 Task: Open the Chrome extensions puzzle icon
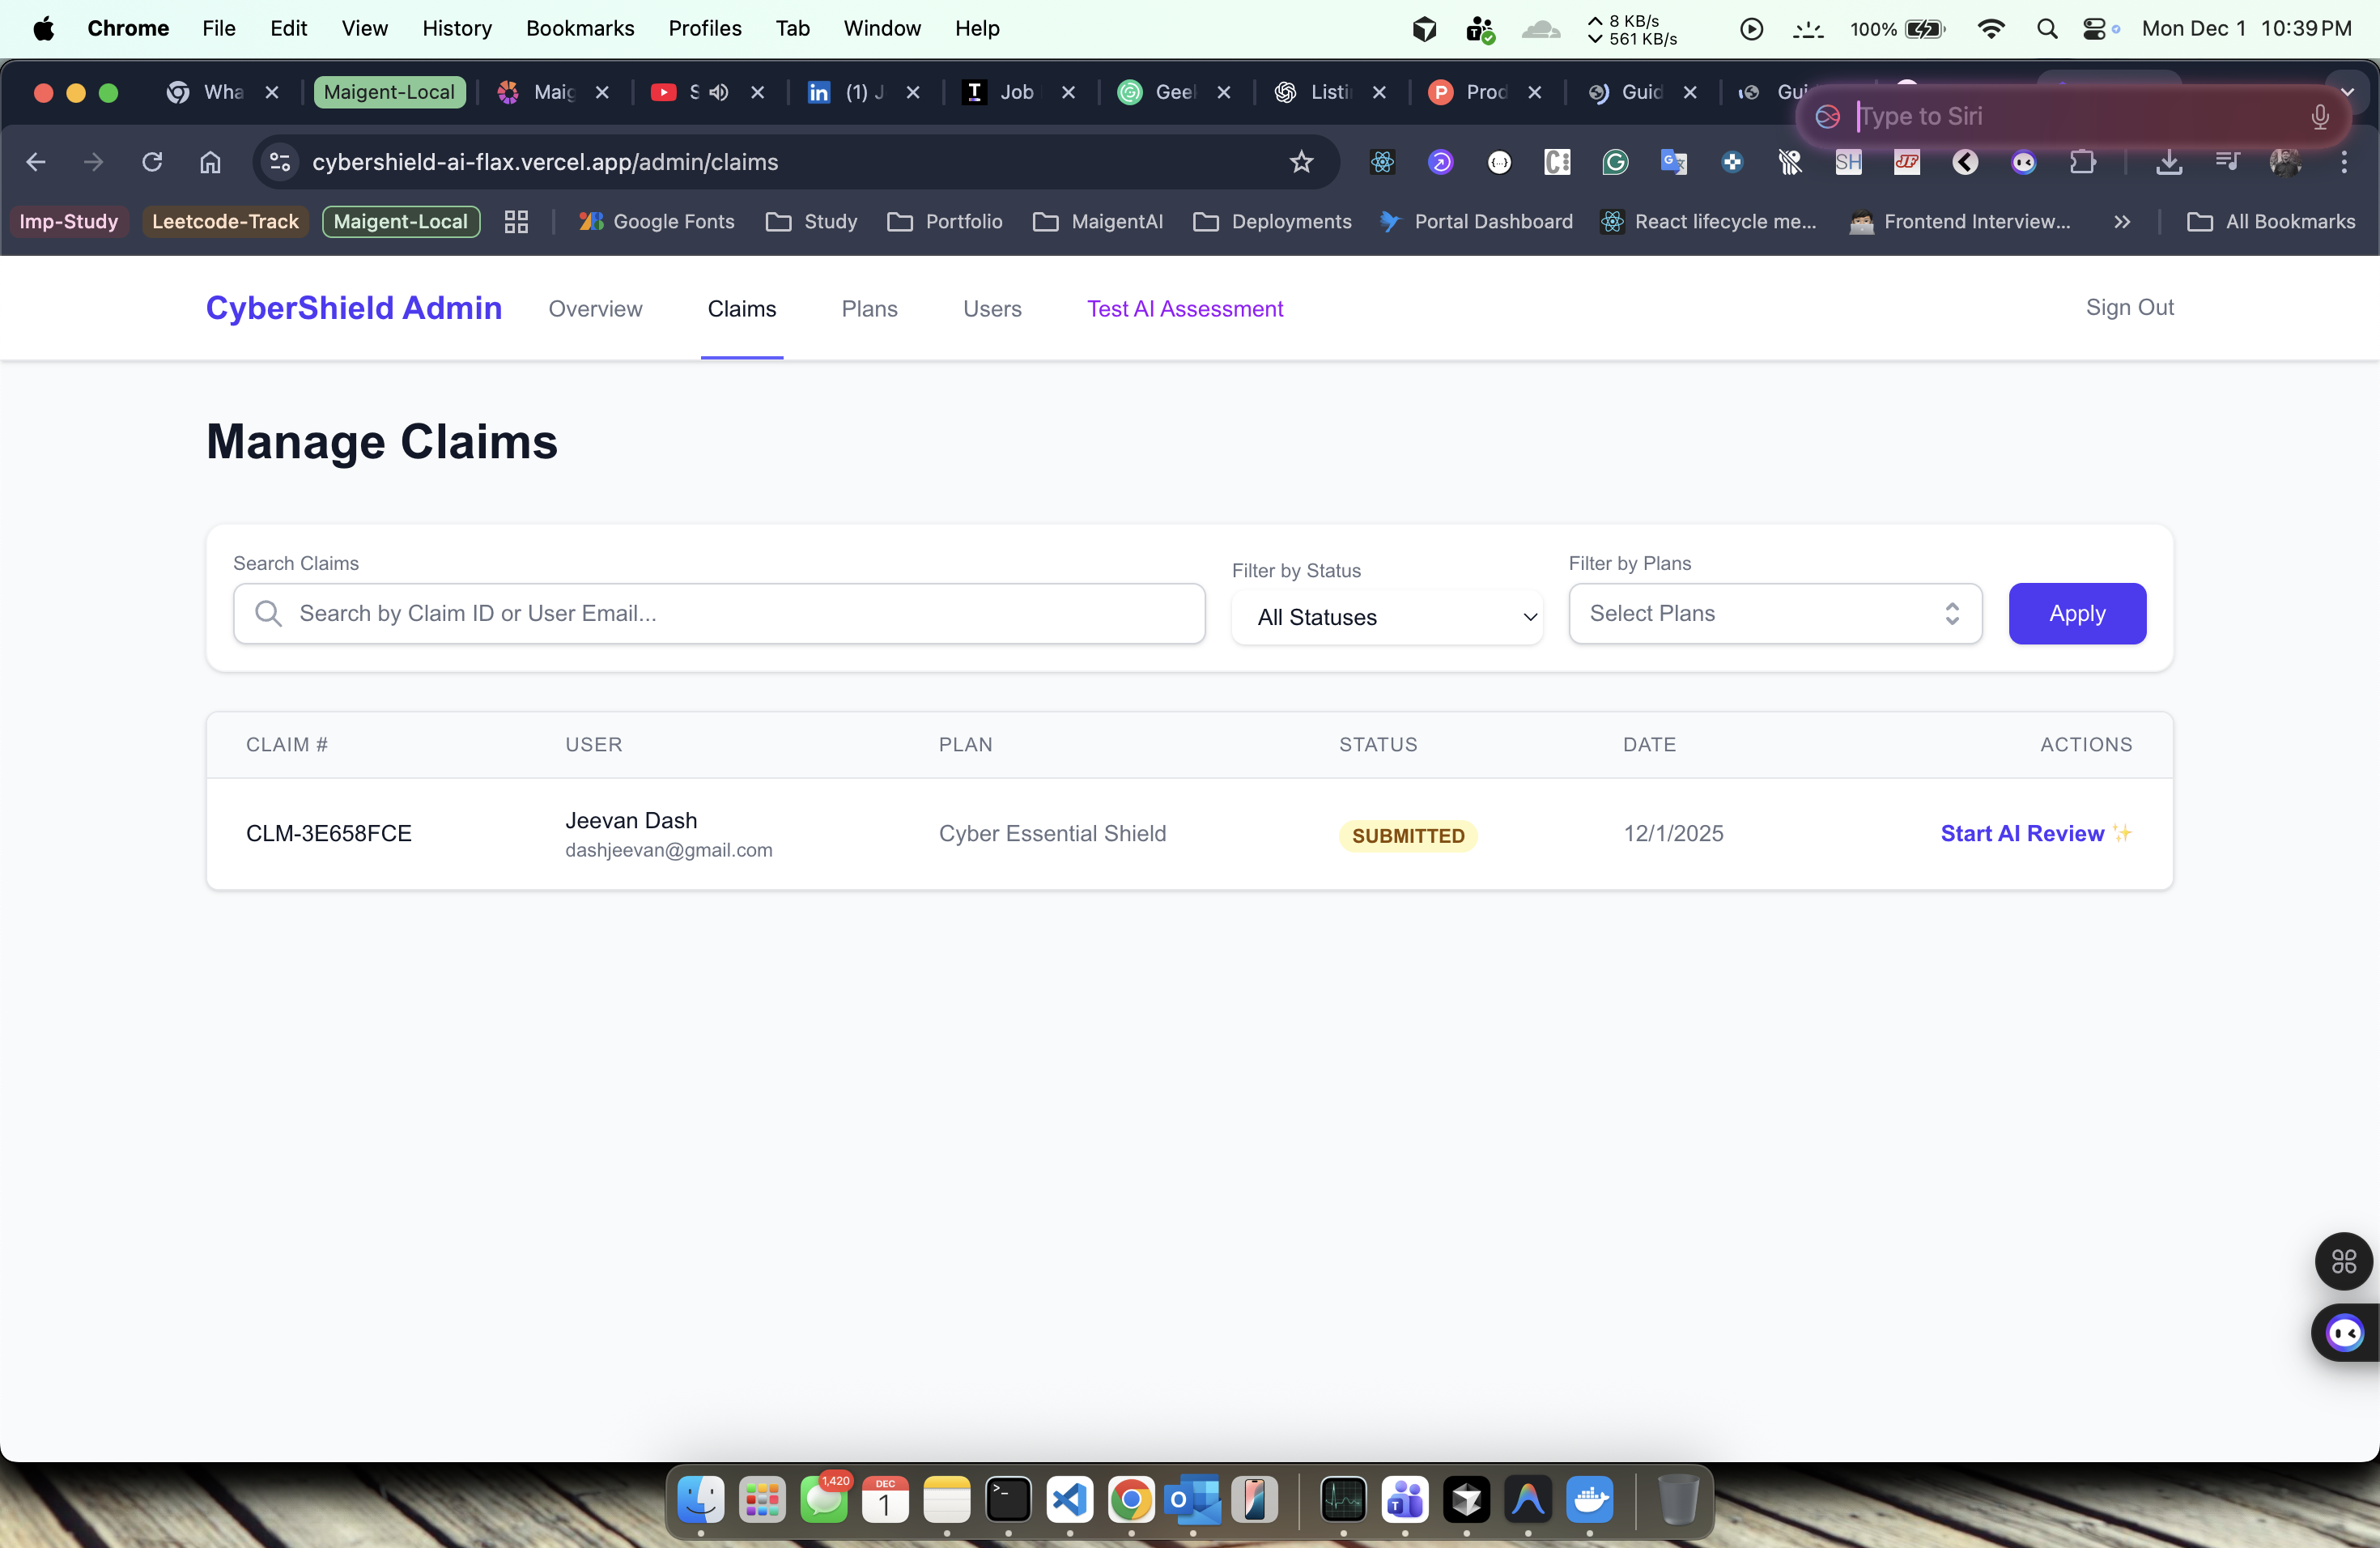[2083, 162]
